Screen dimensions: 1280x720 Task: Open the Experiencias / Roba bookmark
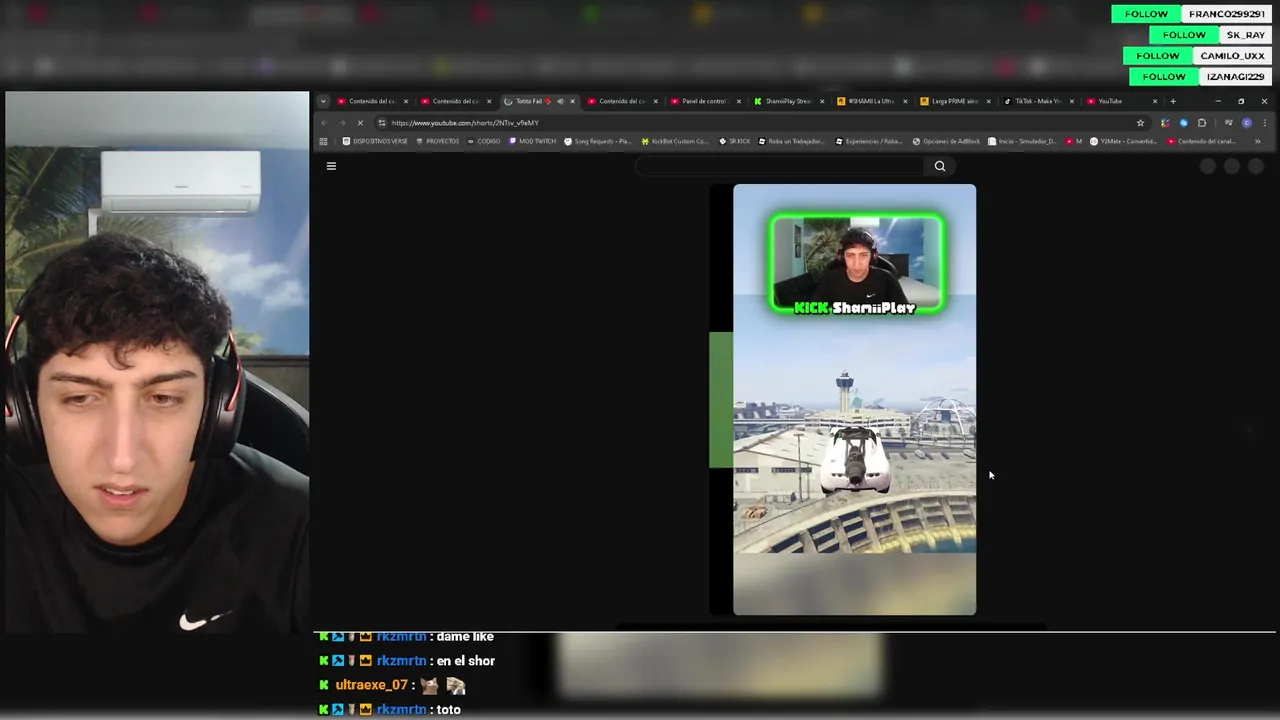click(x=869, y=141)
